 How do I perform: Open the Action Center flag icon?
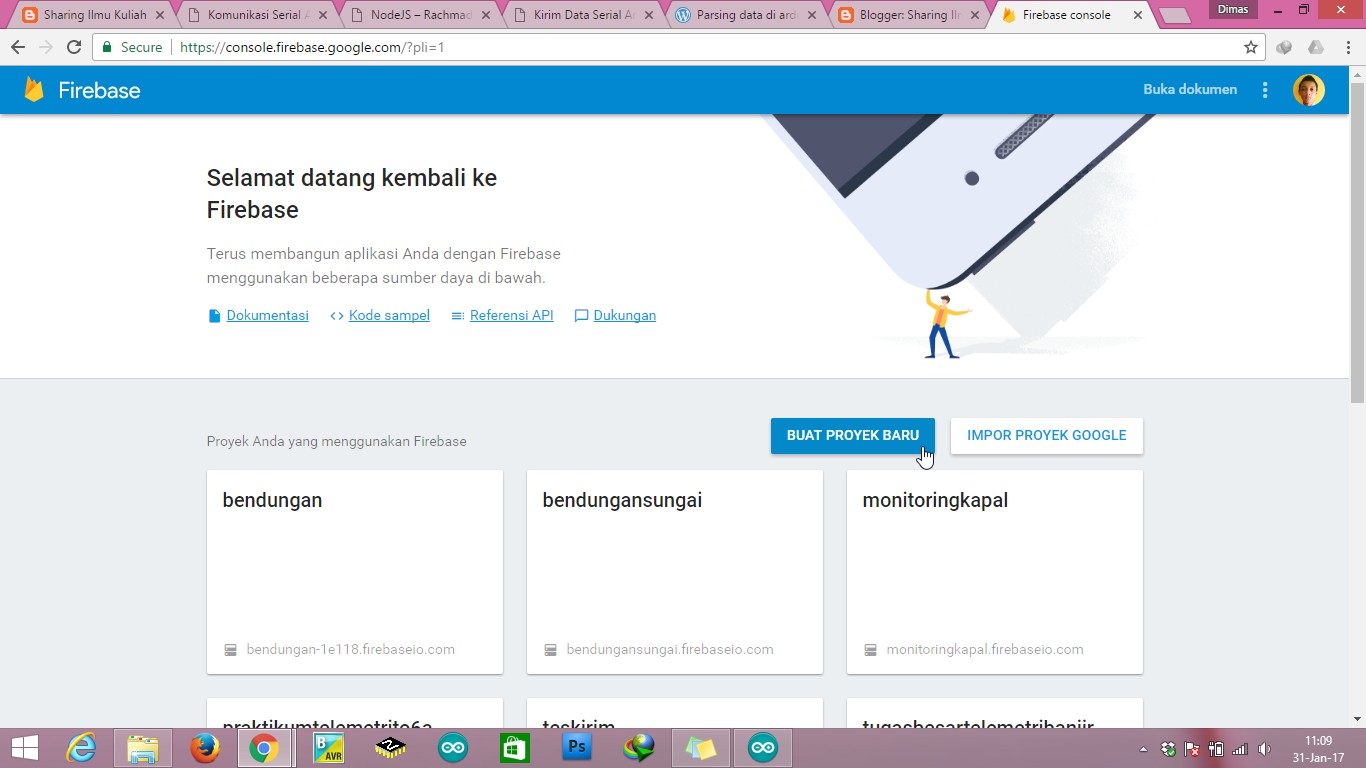(1191, 749)
